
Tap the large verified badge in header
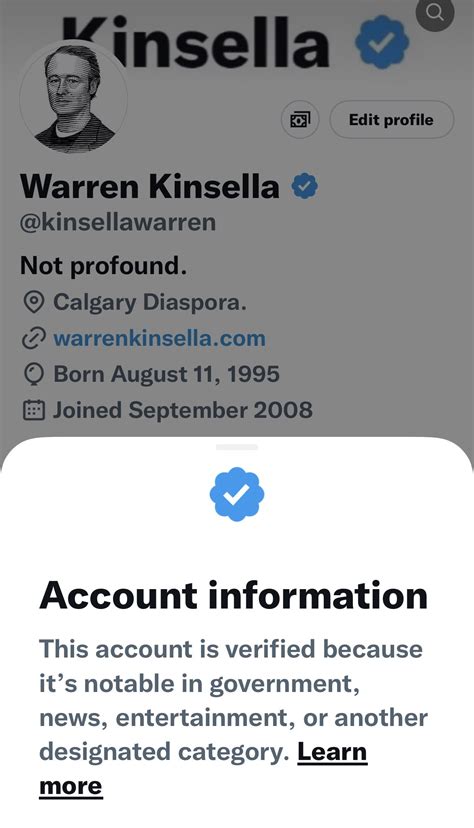(x=382, y=43)
